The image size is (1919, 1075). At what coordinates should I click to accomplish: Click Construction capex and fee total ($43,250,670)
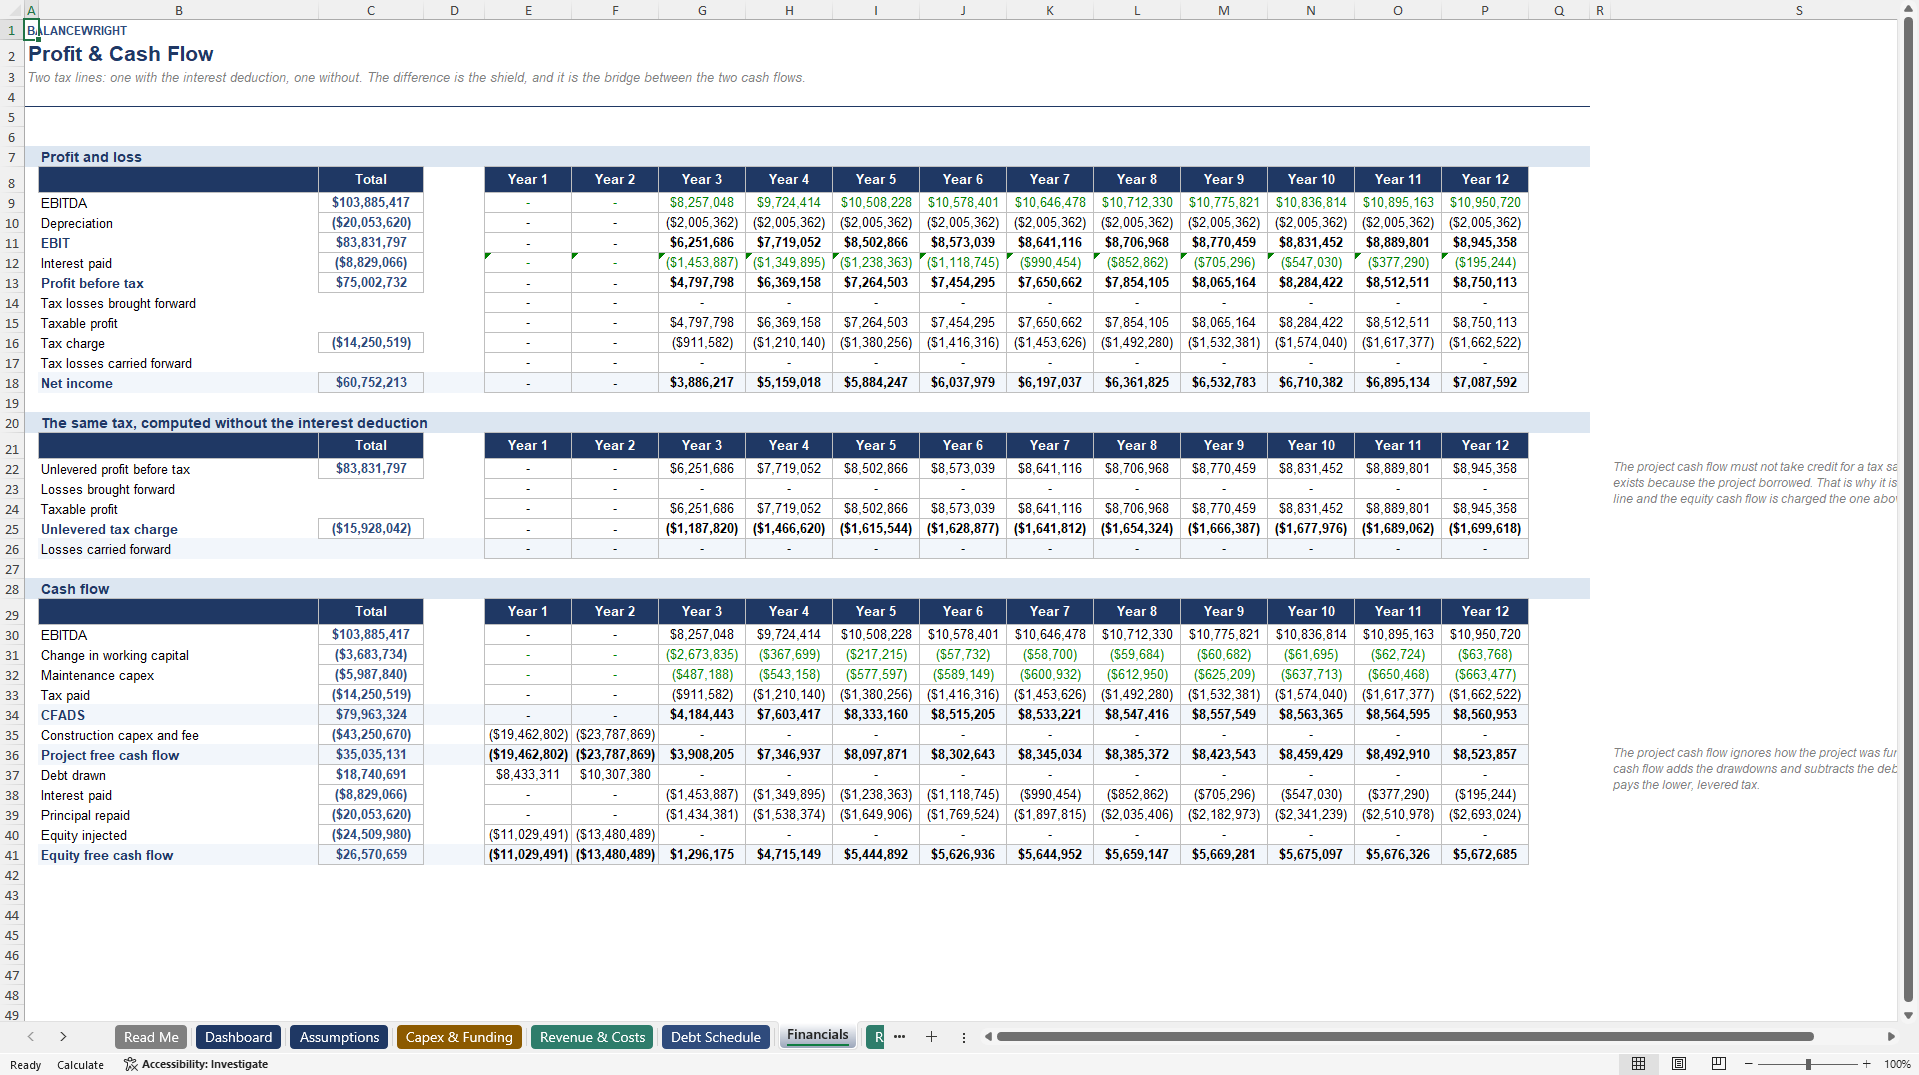pos(371,735)
